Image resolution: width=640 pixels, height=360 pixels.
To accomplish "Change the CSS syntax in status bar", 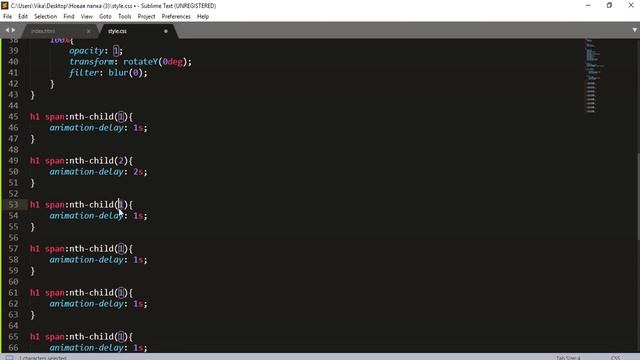I will click(x=616, y=358).
